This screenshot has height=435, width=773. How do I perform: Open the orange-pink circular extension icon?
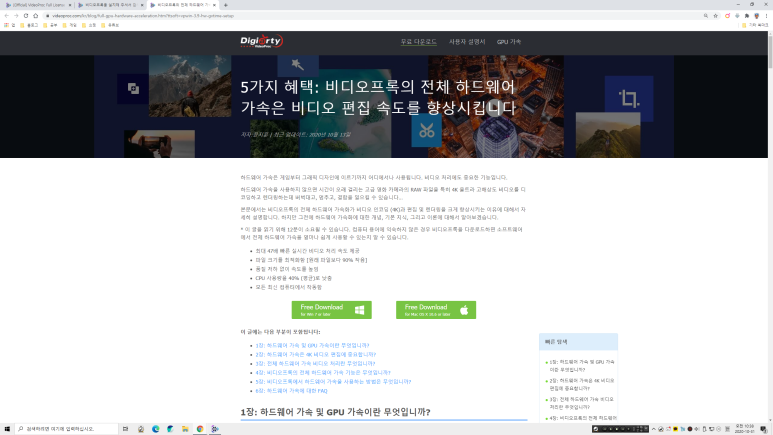pos(727,16)
